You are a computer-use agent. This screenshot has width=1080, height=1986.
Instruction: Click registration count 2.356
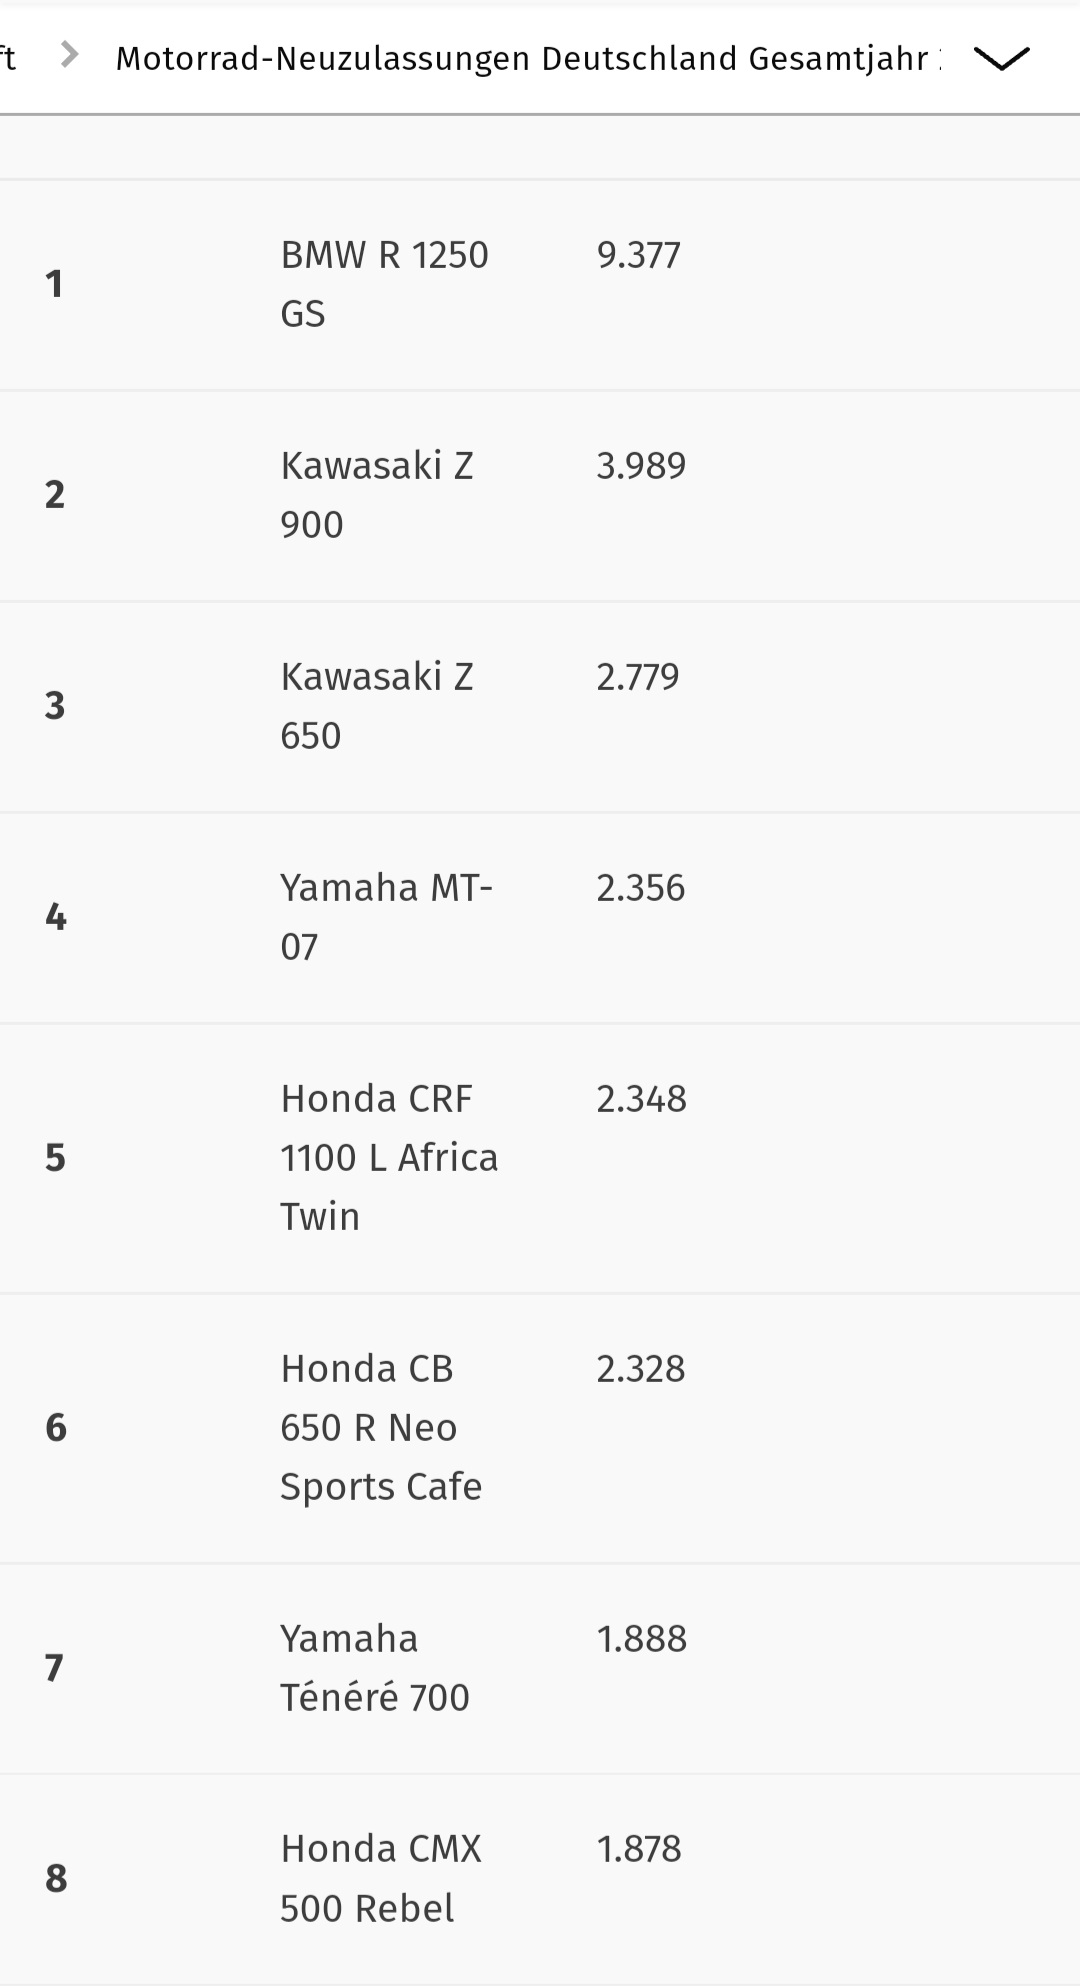tap(641, 888)
